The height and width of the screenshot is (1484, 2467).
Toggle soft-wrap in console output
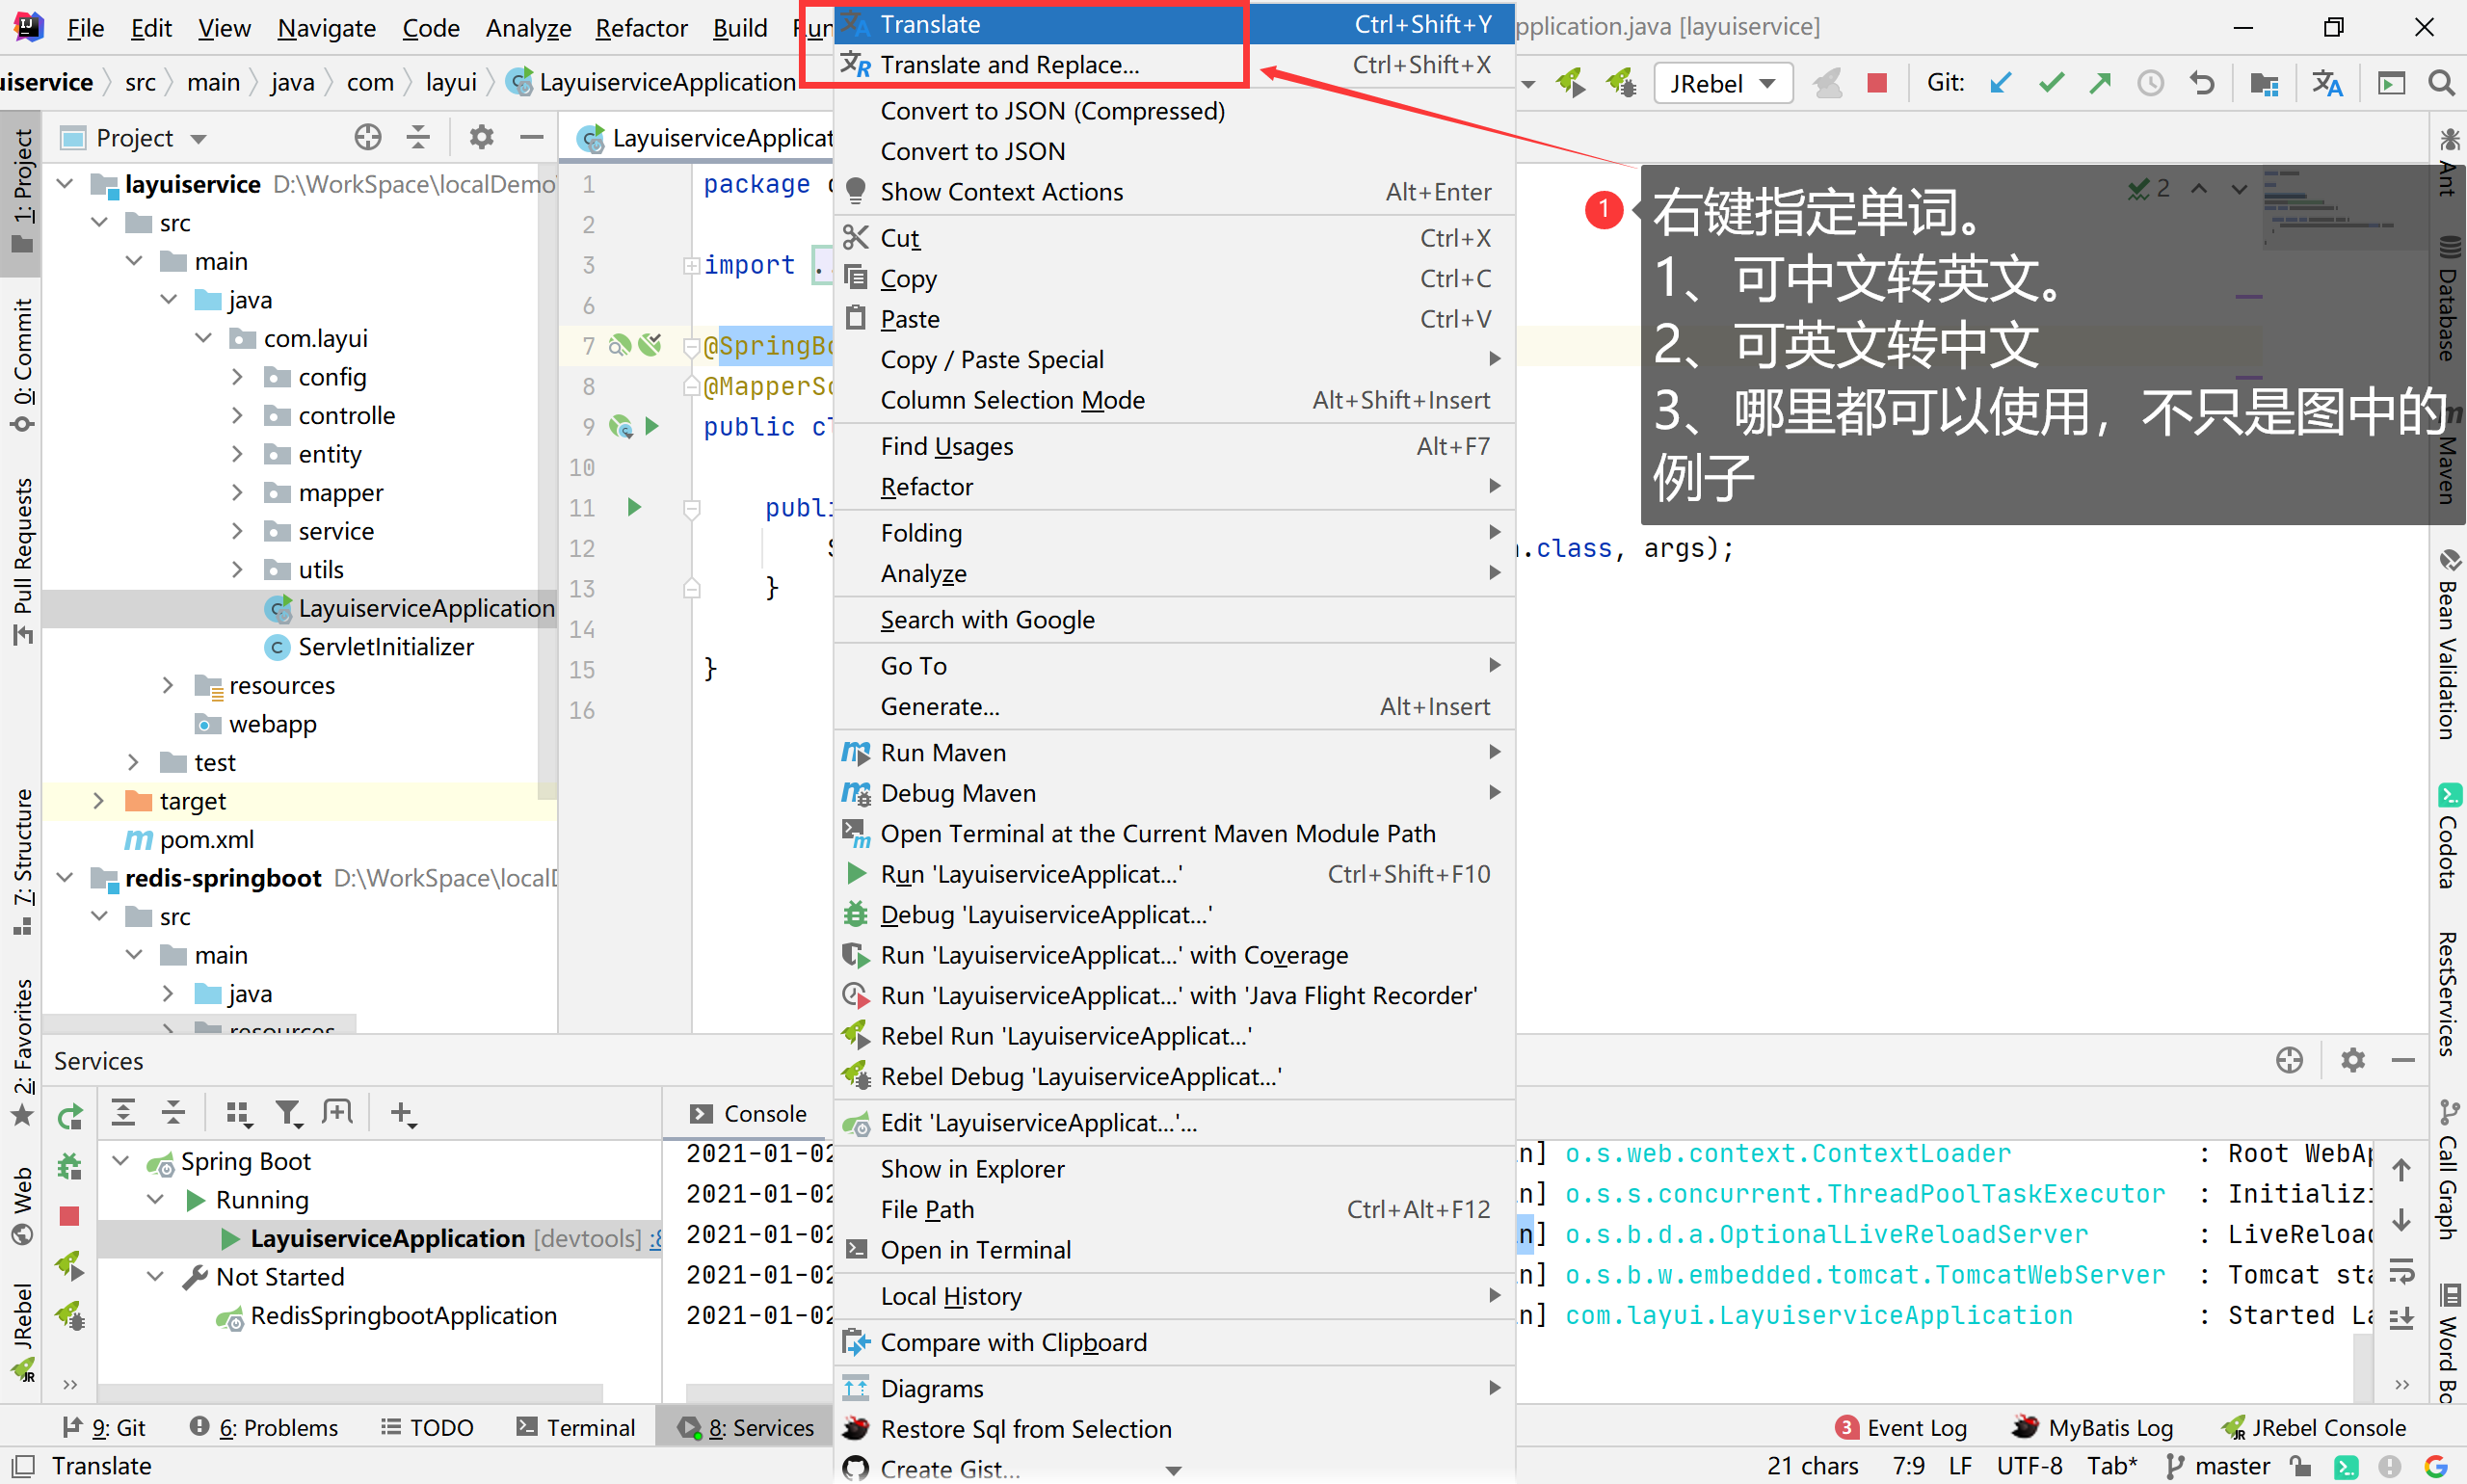[2401, 1271]
